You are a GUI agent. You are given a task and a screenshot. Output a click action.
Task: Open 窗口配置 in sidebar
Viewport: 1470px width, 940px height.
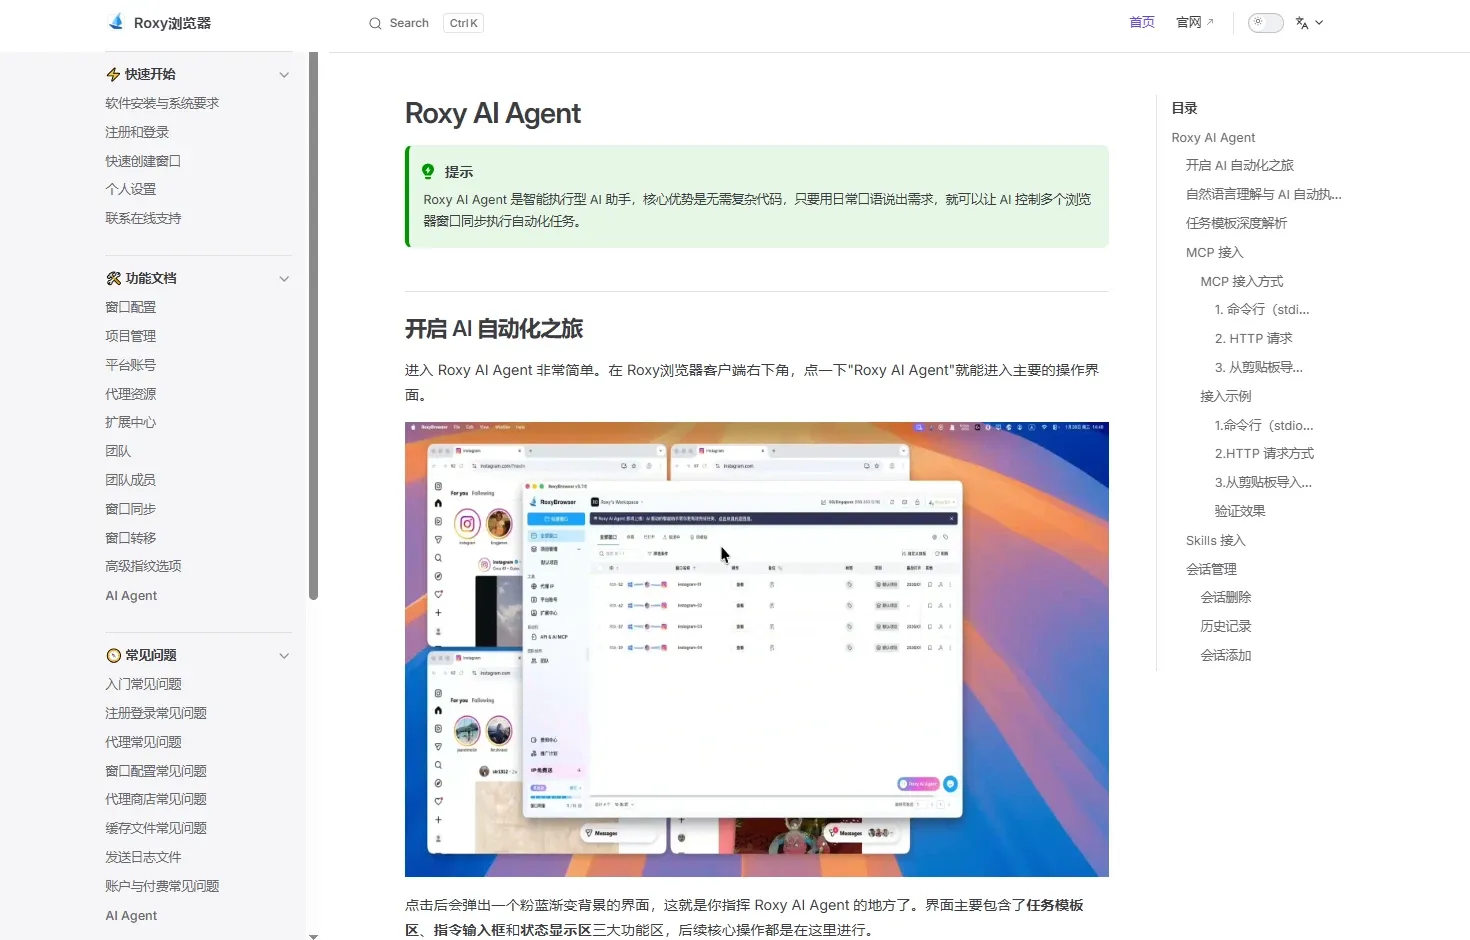(x=131, y=307)
